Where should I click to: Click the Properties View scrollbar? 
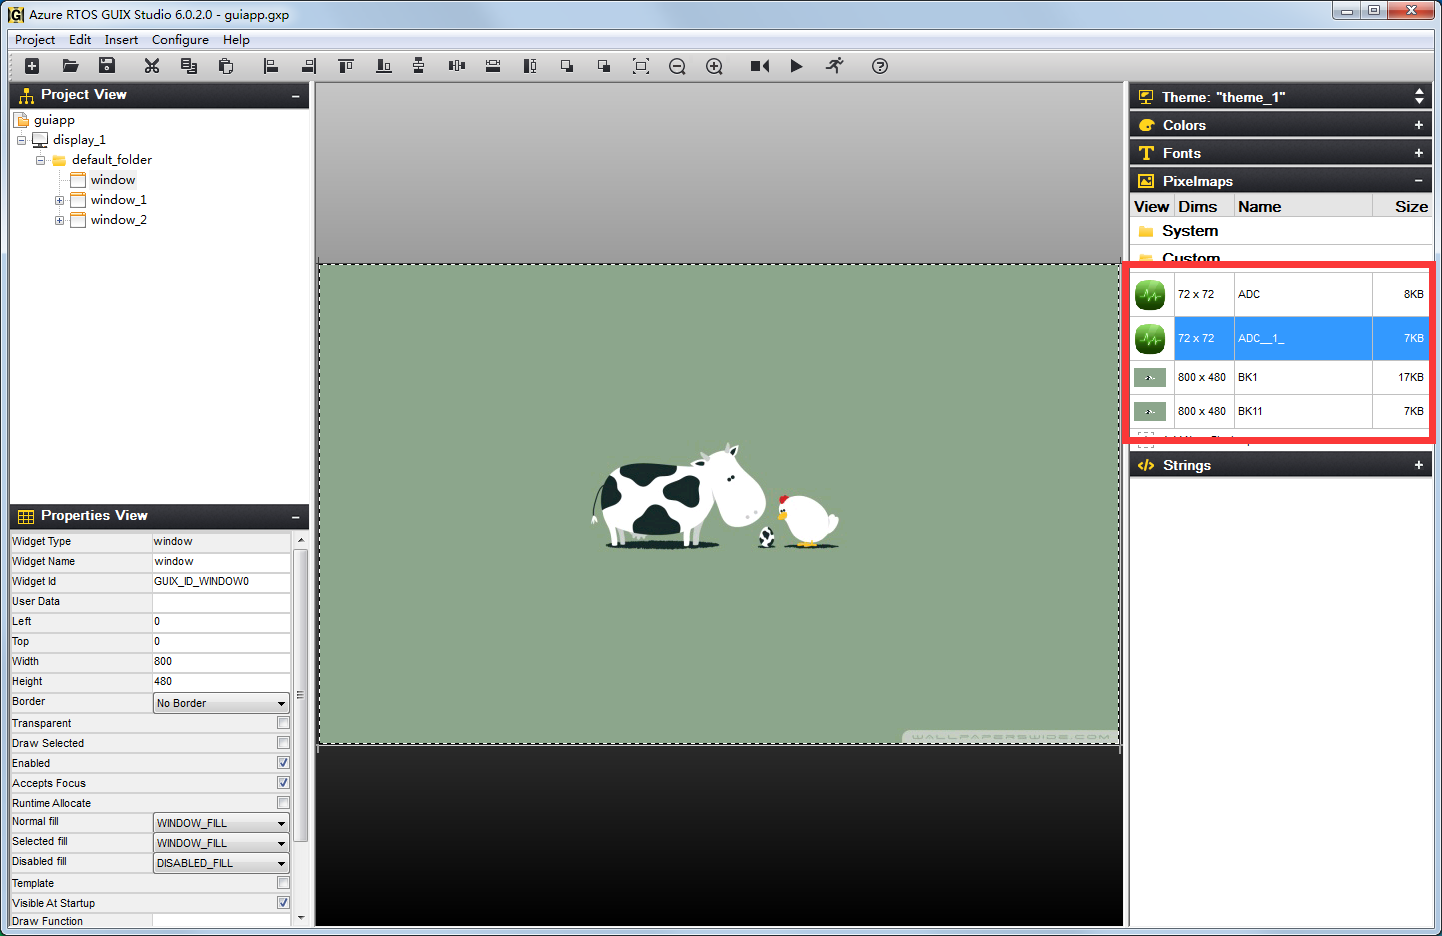[301, 695]
